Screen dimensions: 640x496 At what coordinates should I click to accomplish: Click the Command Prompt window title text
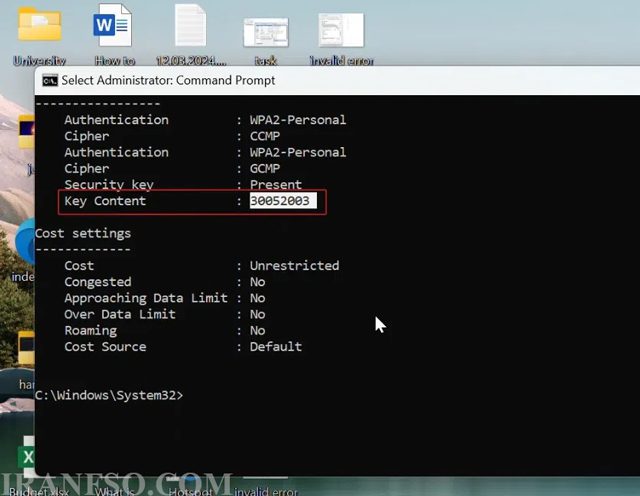point(168,80)
